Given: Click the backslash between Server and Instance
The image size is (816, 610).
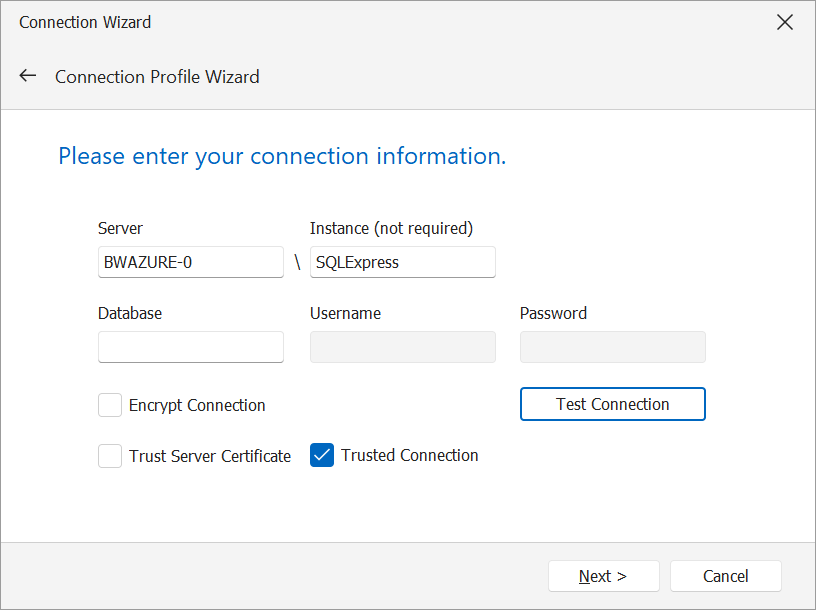Looking at the screenshot, I should pyautogui.click(x=296, y=262).
